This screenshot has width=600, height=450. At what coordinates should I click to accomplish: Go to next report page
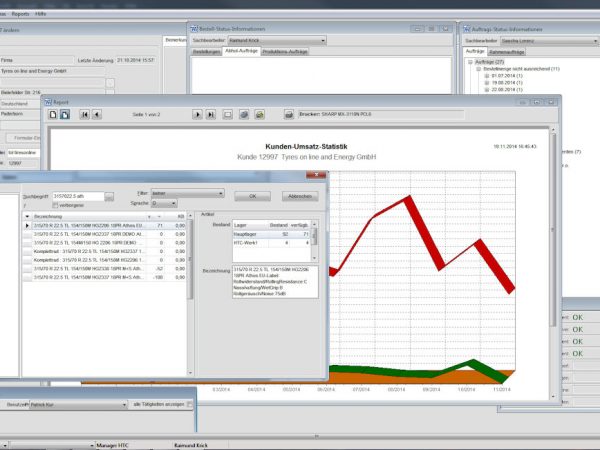point(197,114)
